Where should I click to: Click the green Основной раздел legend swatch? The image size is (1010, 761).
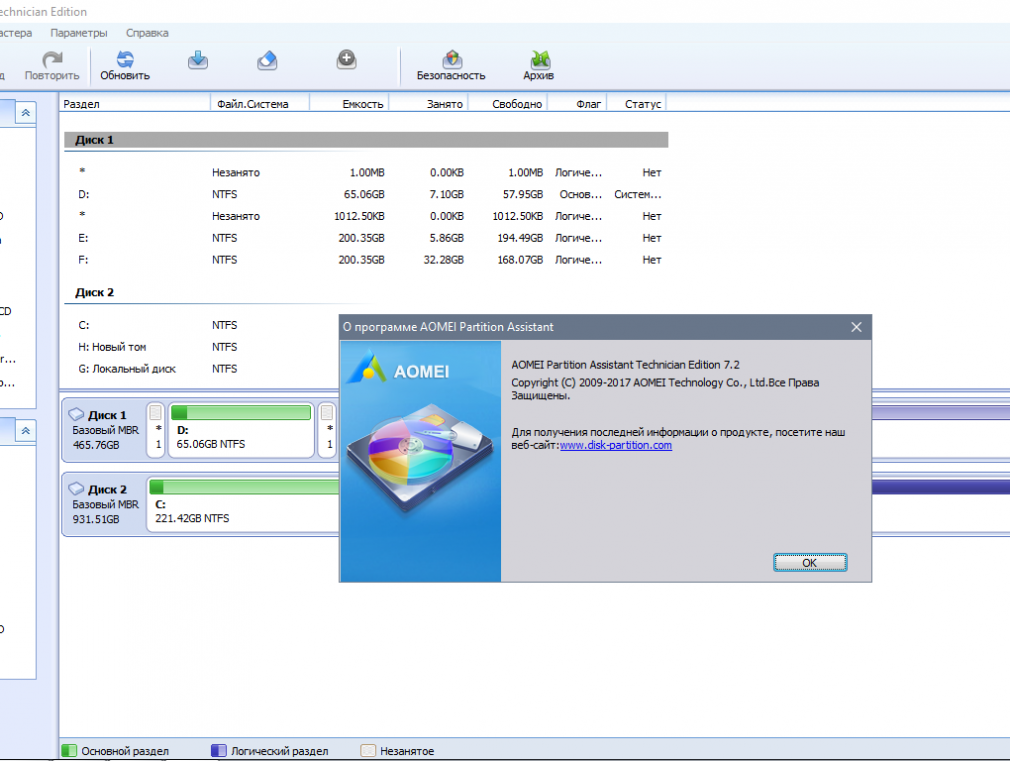pos(69,751)
